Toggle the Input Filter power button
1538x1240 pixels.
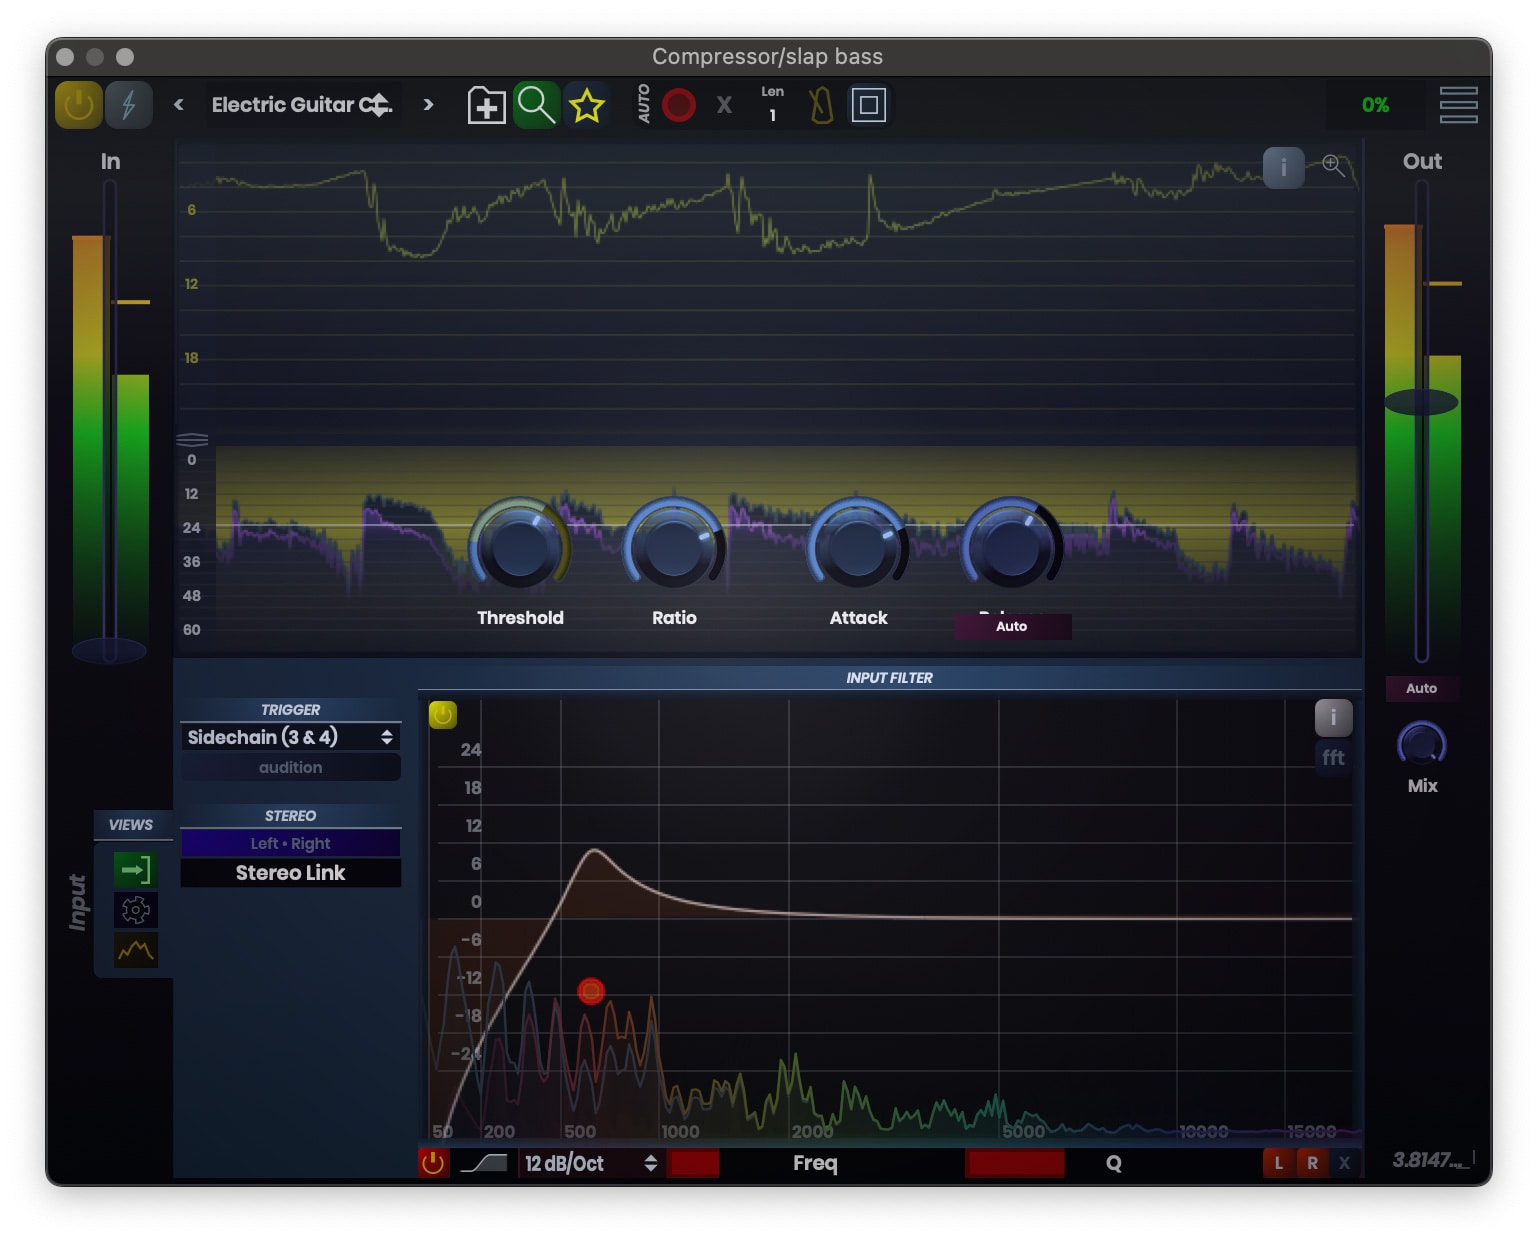point(443,715)
